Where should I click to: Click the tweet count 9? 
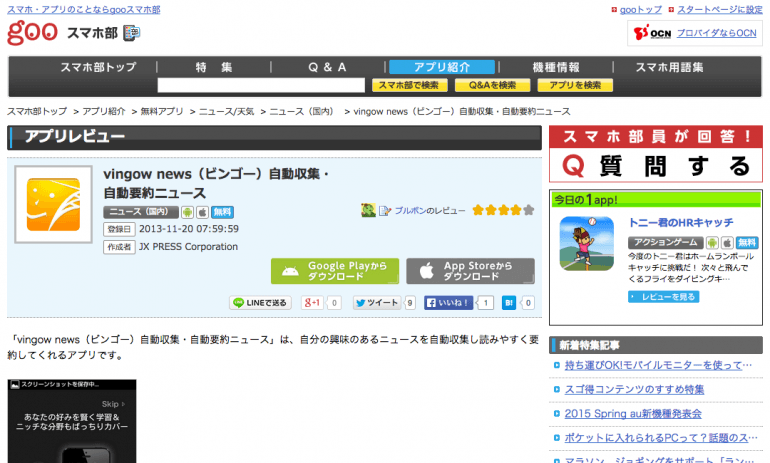(x=410, y=303)
